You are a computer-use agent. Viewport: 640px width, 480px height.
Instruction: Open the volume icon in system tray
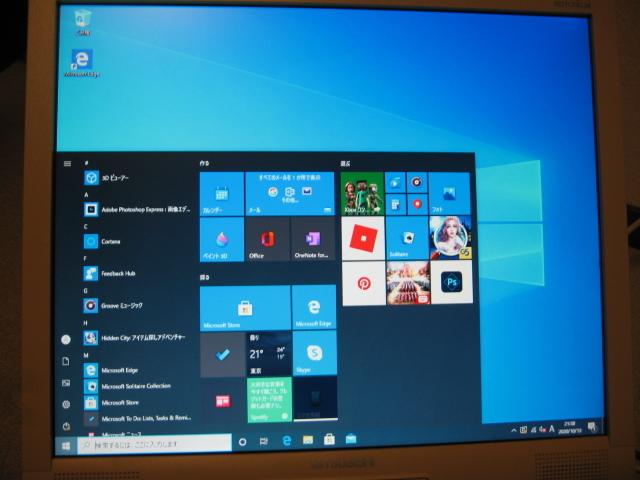[542, 429]
